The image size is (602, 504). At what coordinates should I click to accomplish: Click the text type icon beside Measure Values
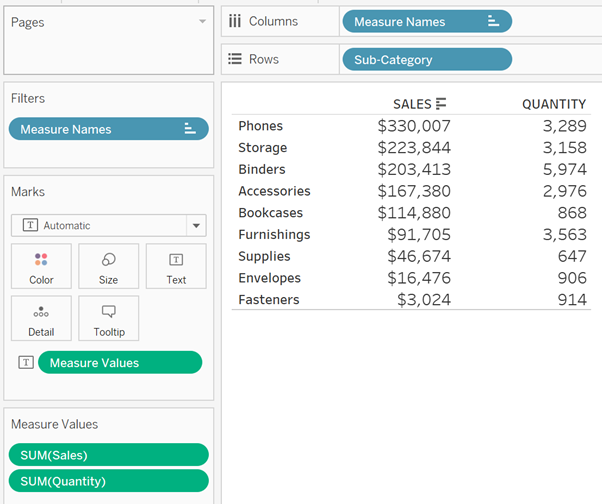(26, 363)
